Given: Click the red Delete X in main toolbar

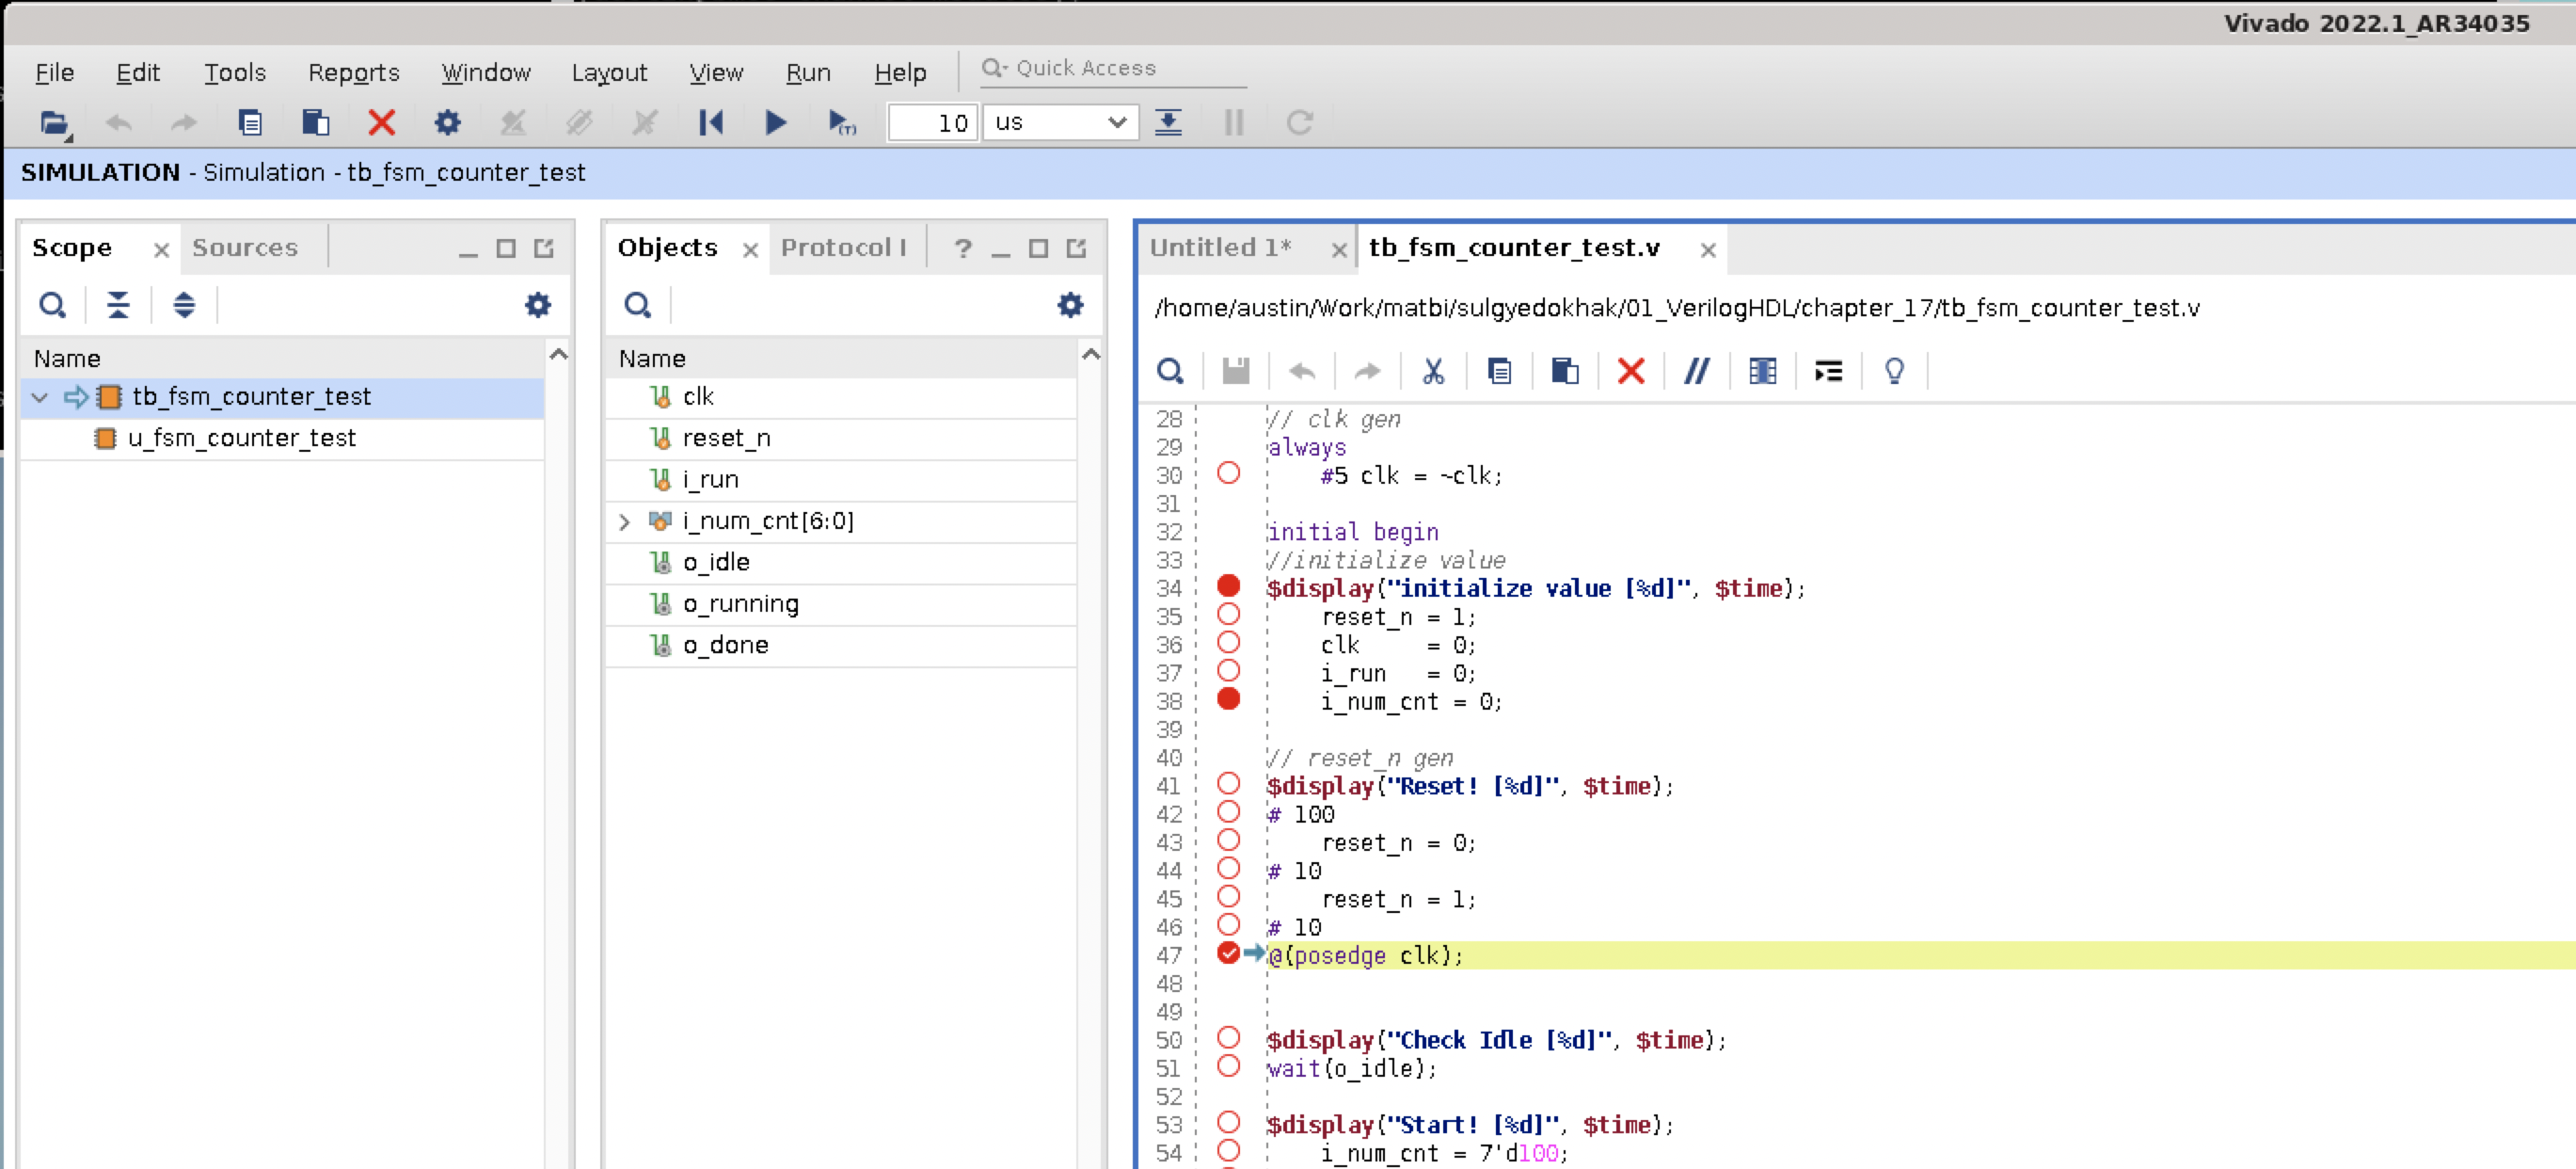Looking at the screenshot, I should (381, 123).
